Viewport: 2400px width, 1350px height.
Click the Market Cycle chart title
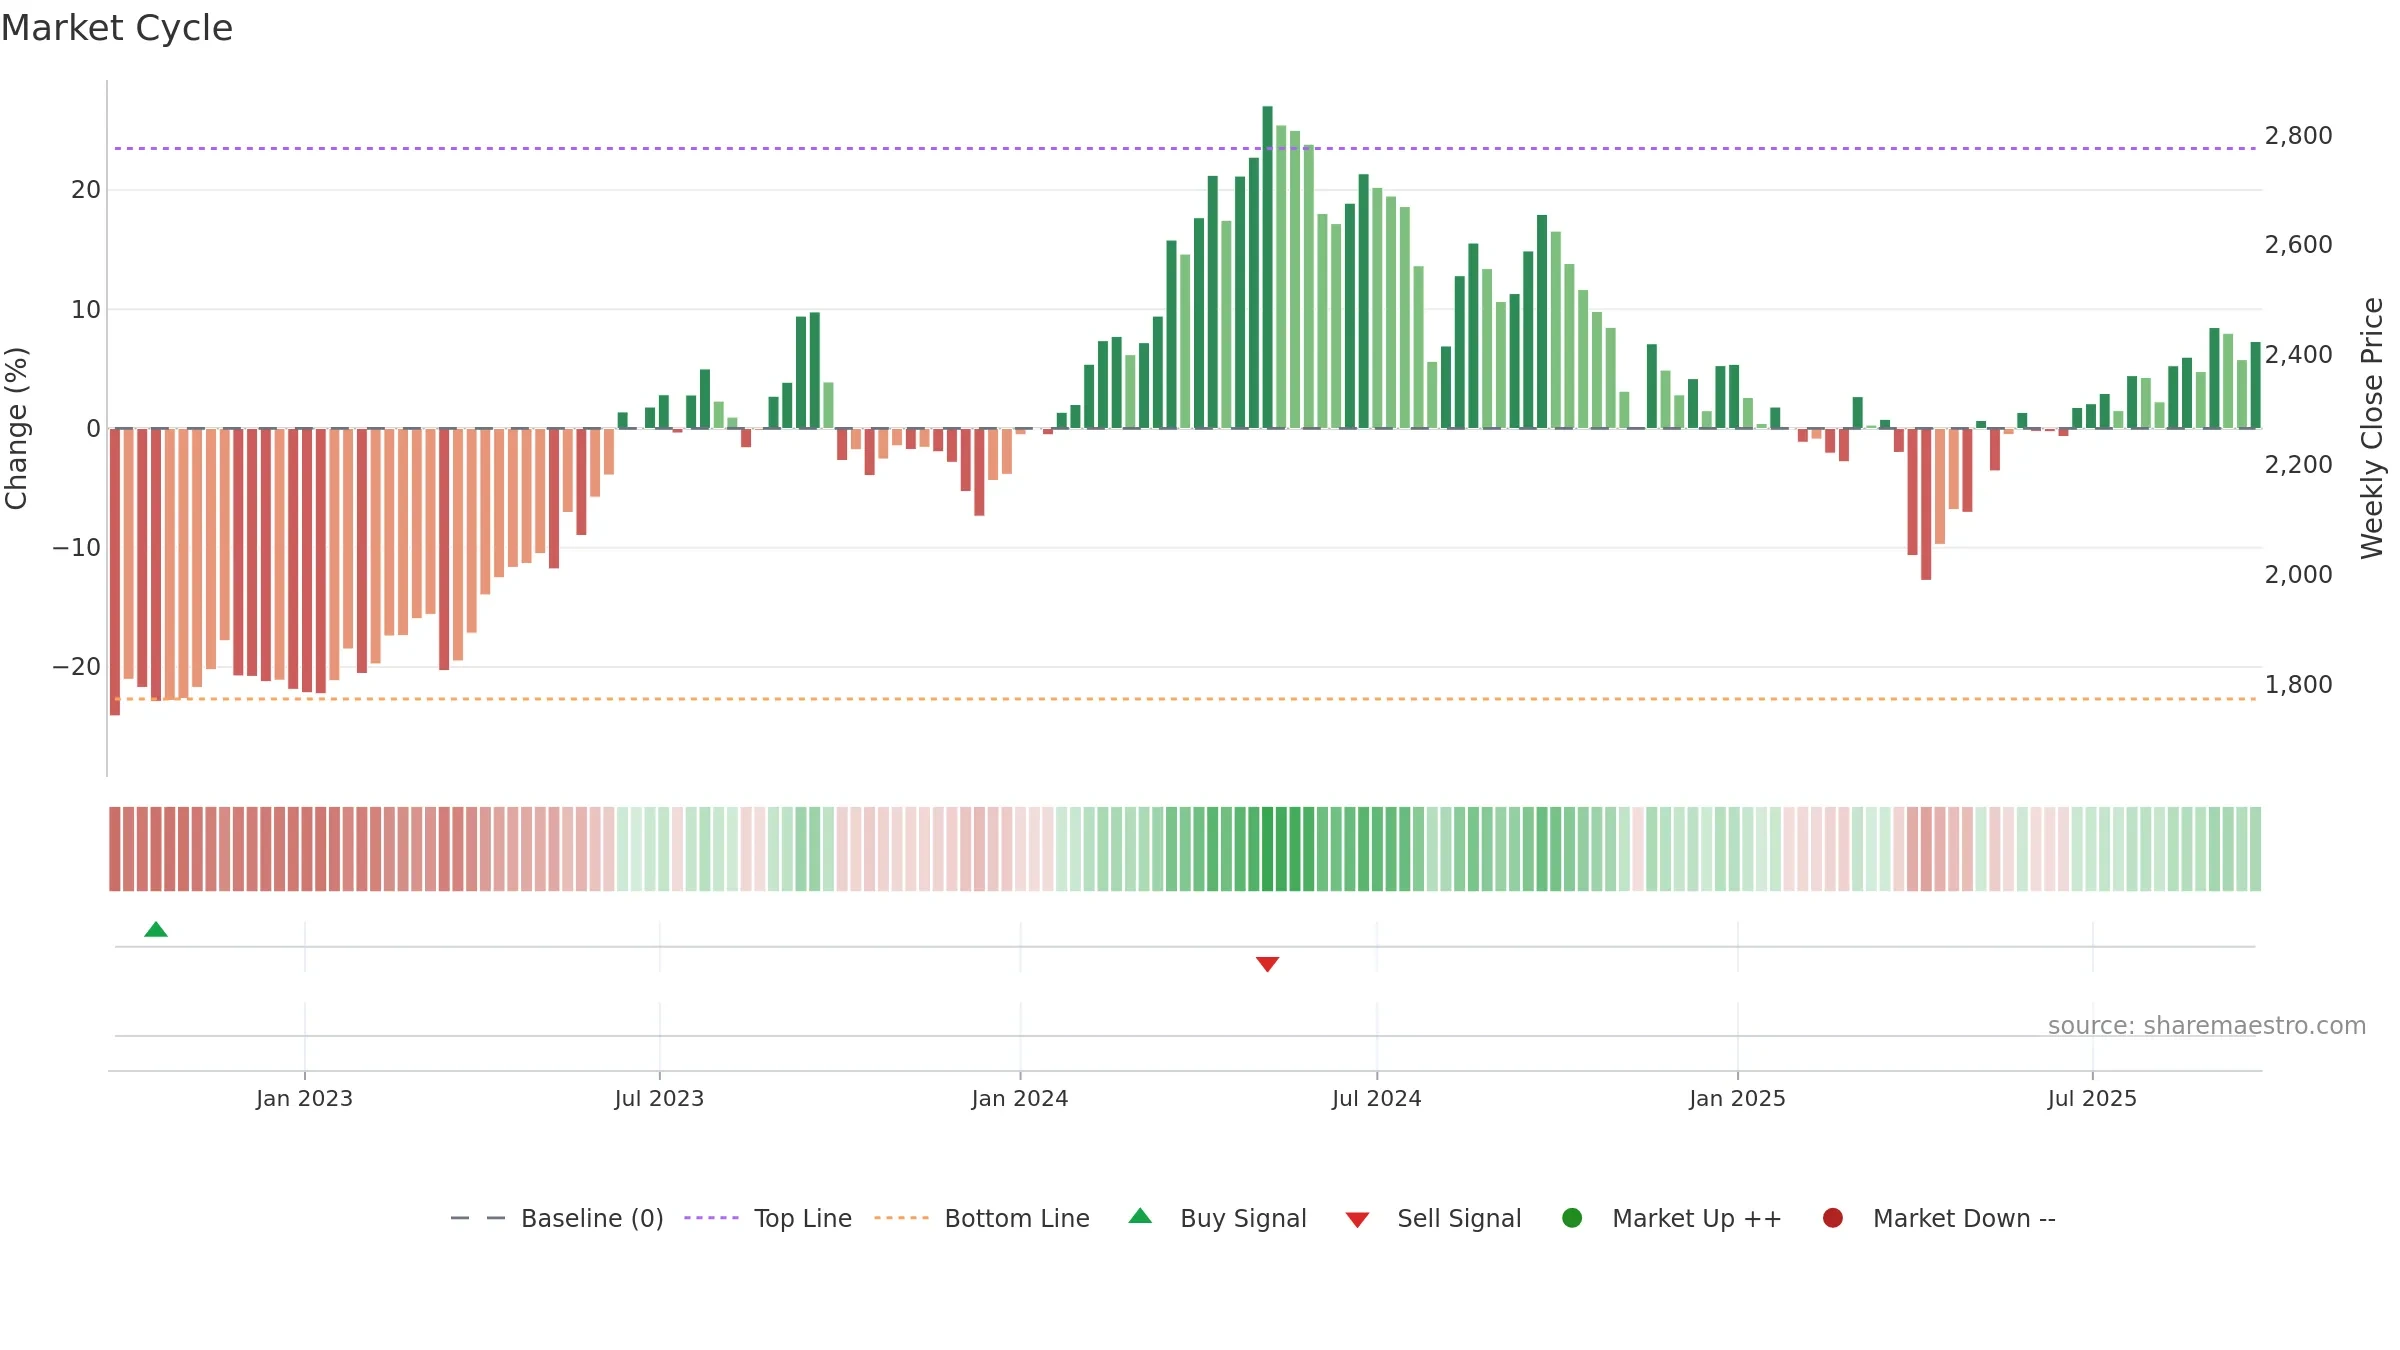click(x=117, y=28)
